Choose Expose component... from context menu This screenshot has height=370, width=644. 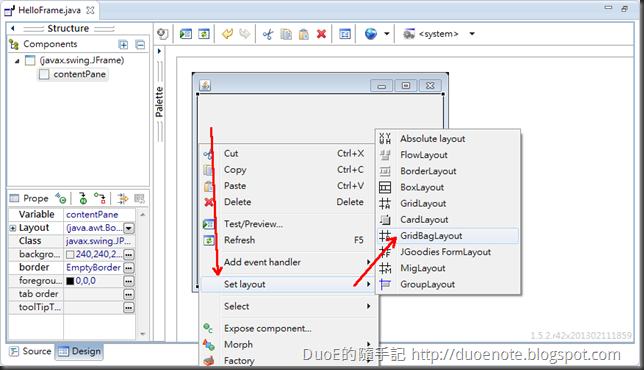point(288,329)
